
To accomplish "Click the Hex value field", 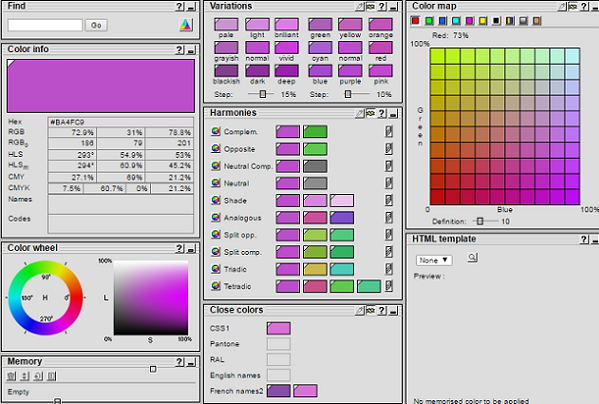I will coord(121,122).
